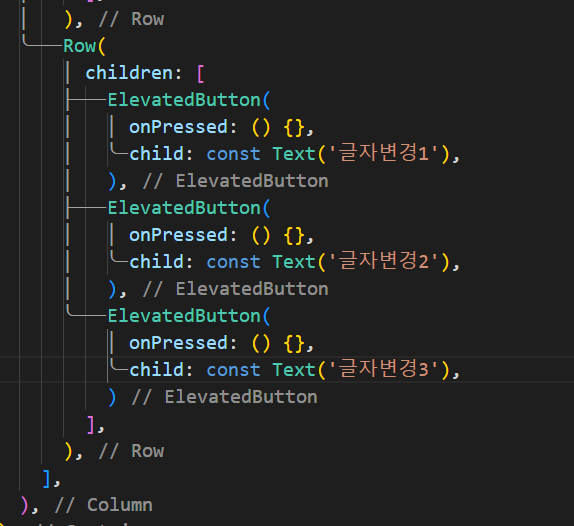Click 'onPressed' in the 글자변경1 button
The height and width of the screenshot is (526, 574).
tap(178, 127)
